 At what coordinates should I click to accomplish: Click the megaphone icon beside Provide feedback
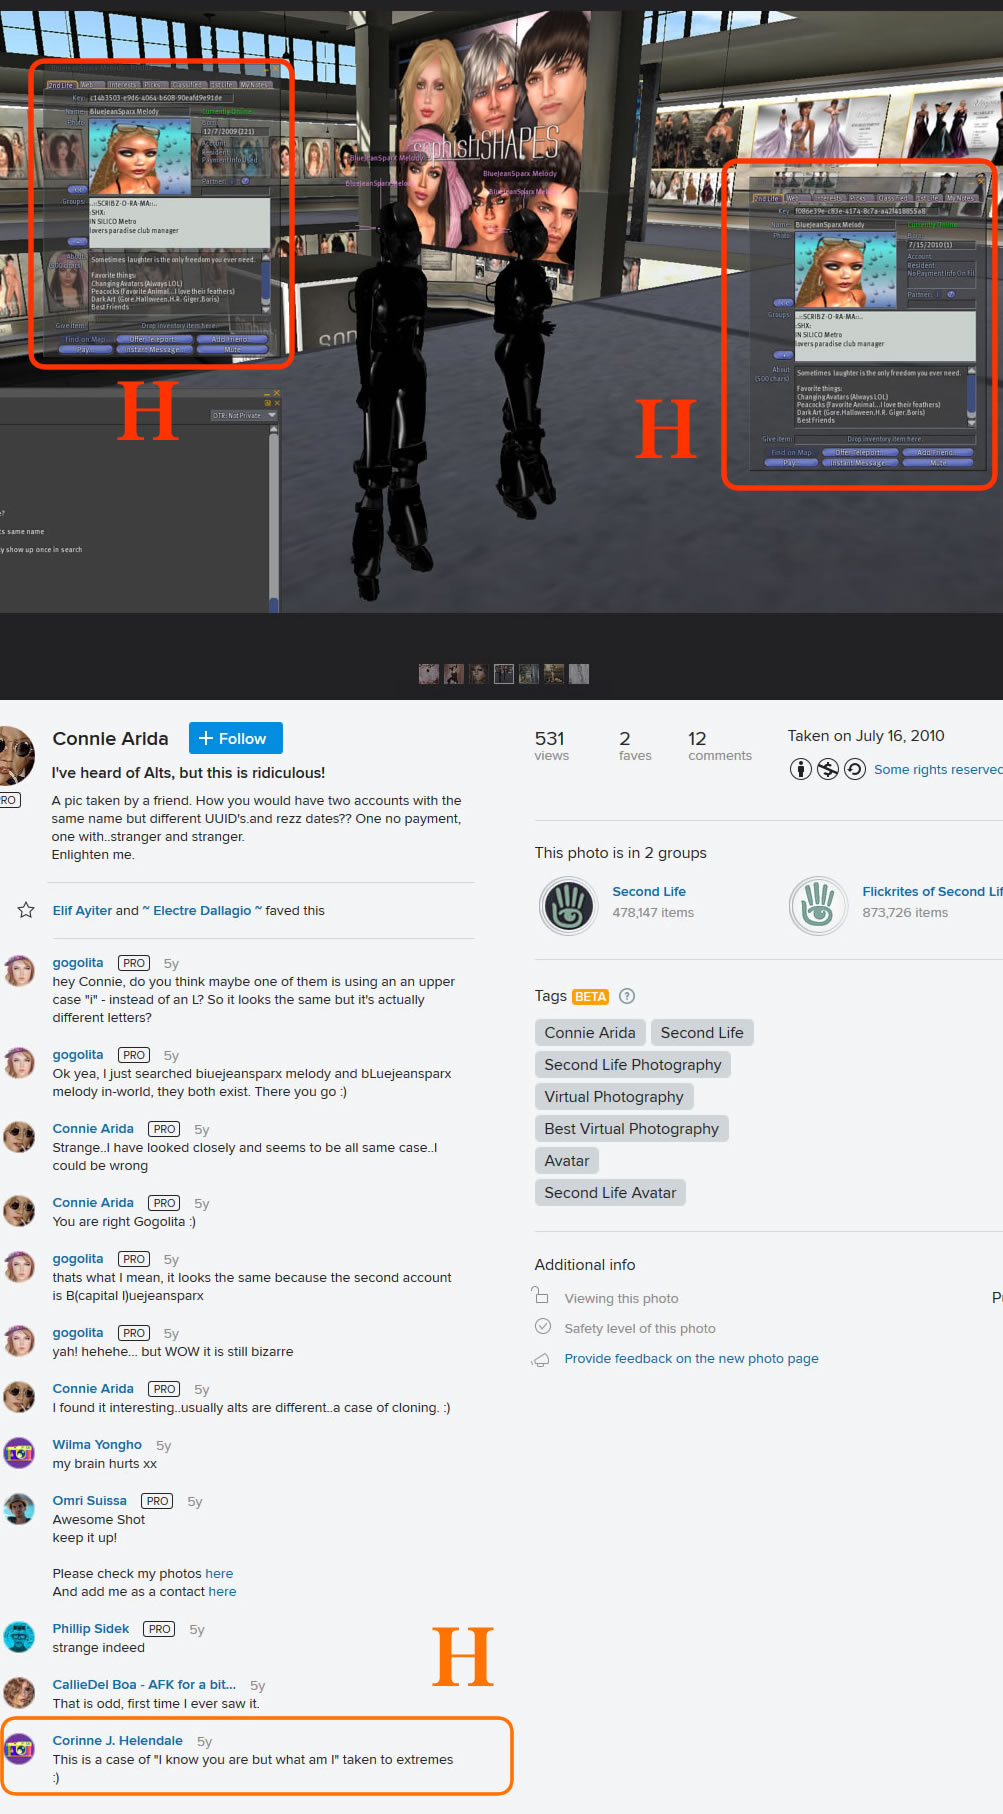pyautogui.click(x=540, y=1359)
